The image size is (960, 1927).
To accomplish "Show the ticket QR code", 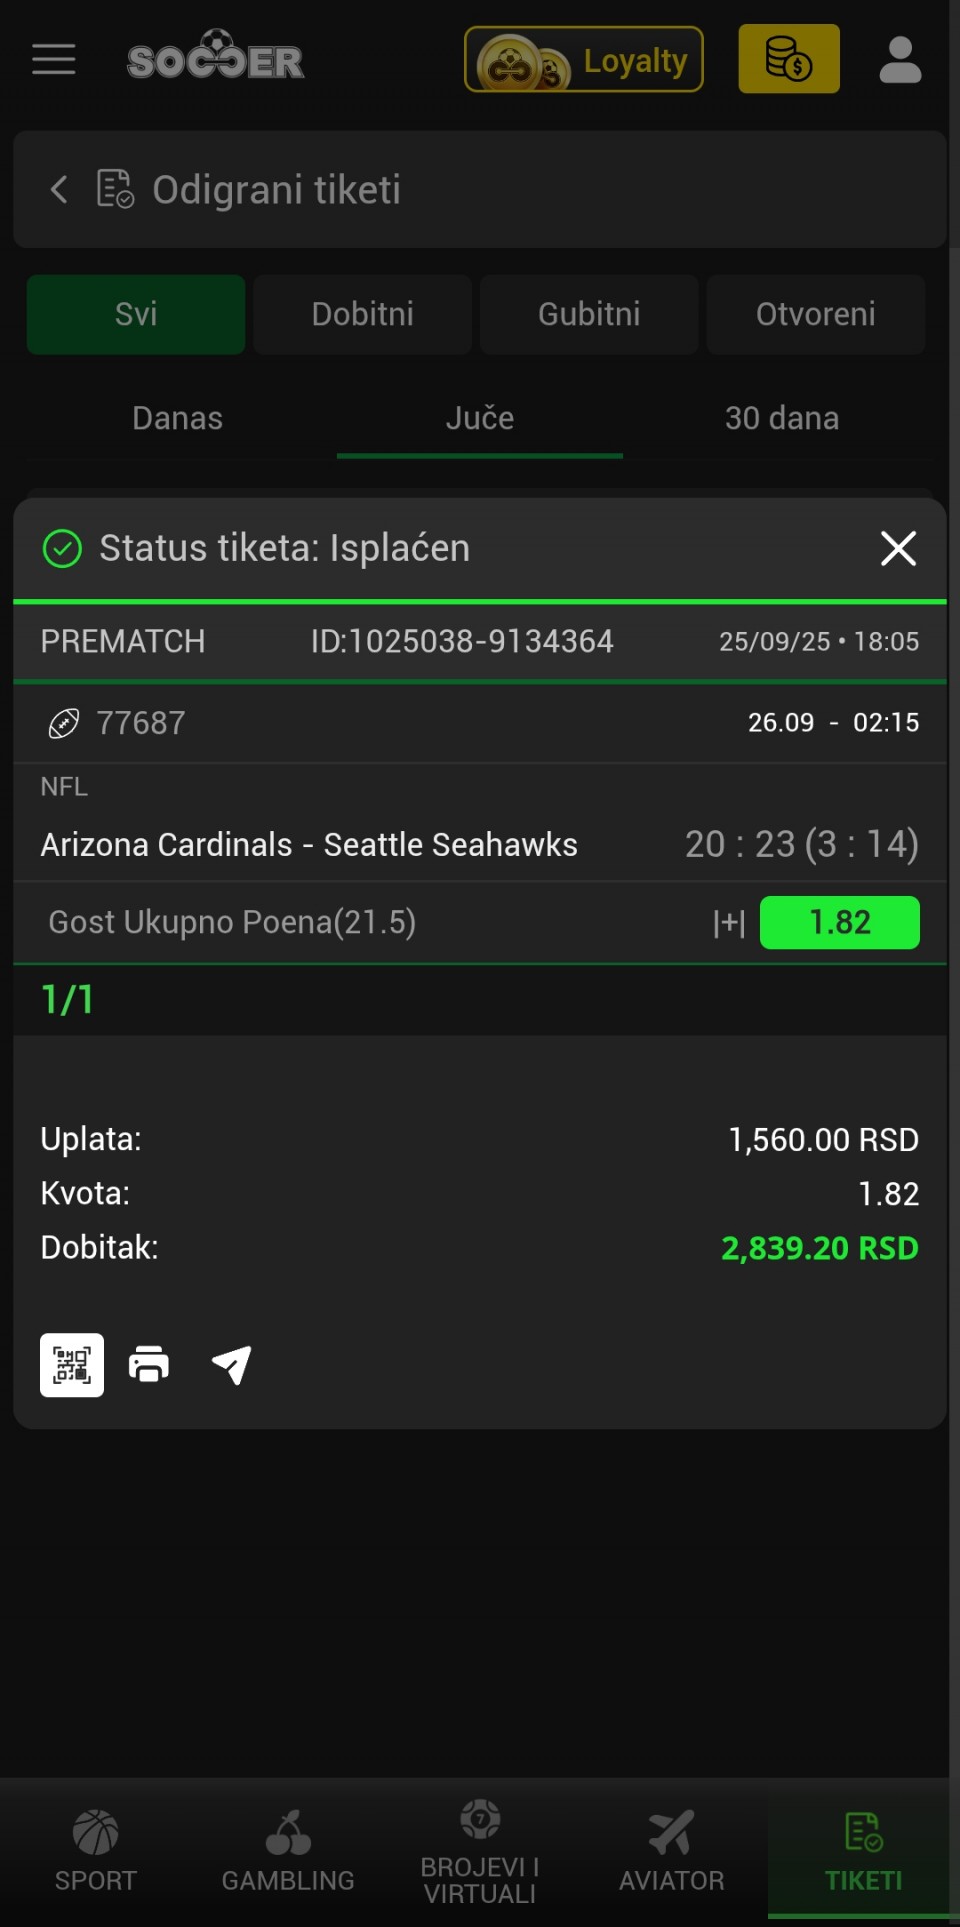I will tap(72, 1365).
